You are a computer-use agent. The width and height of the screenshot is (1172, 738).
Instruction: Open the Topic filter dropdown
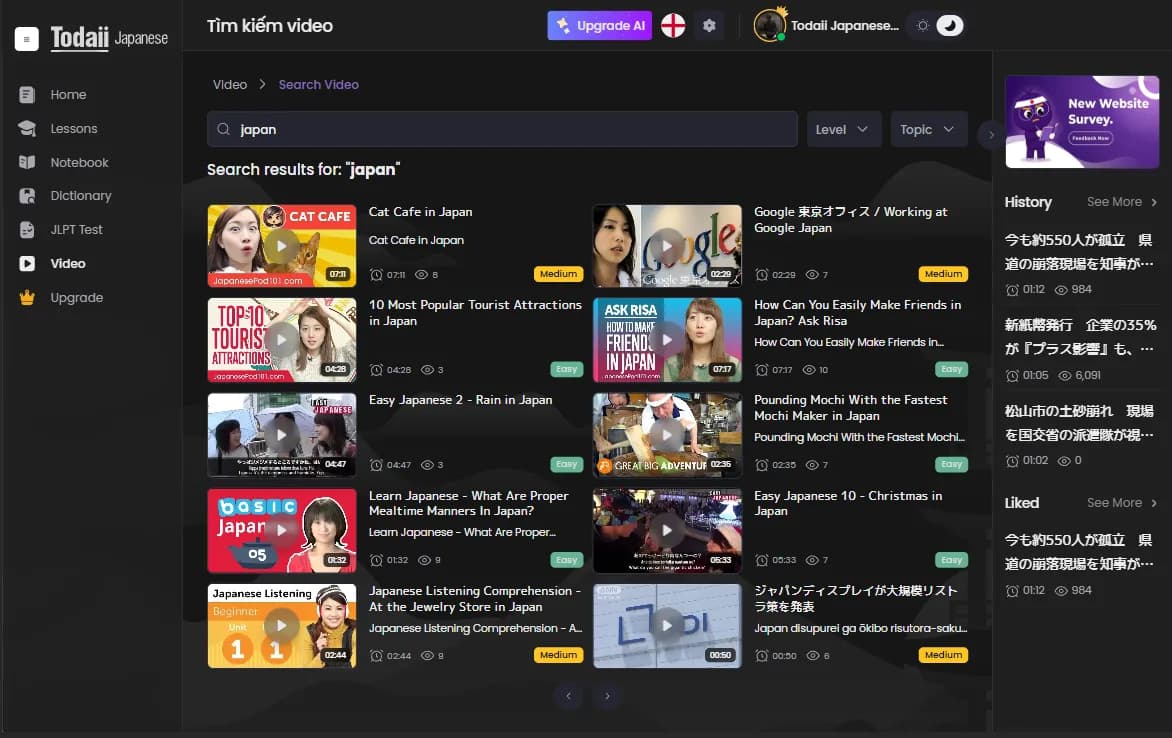928,129
